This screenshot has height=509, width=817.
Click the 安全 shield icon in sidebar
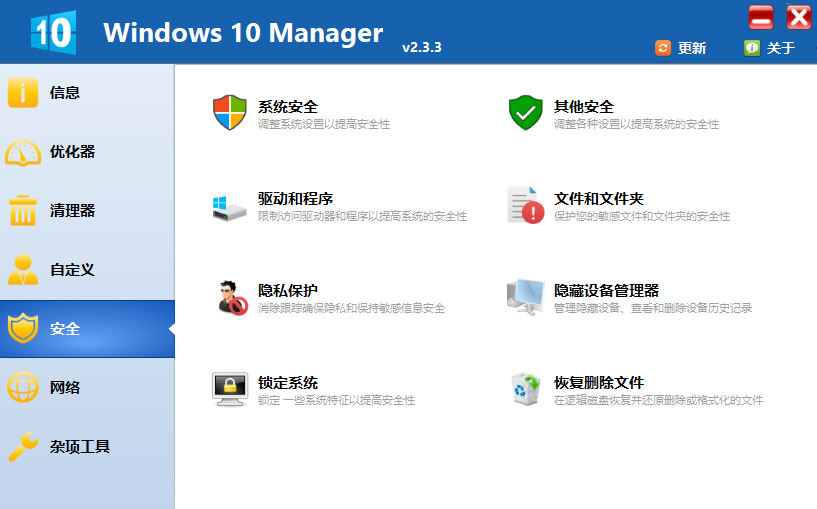coord(23,328)
